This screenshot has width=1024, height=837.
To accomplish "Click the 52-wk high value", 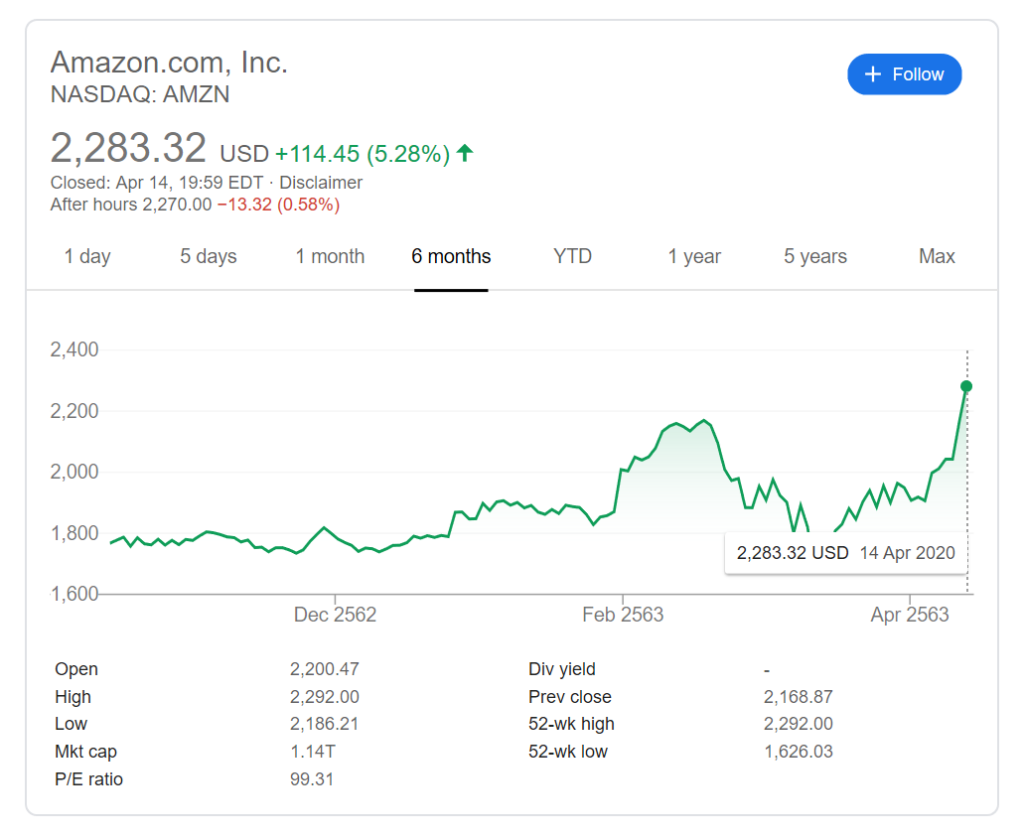I will click(x=798, y=724).
